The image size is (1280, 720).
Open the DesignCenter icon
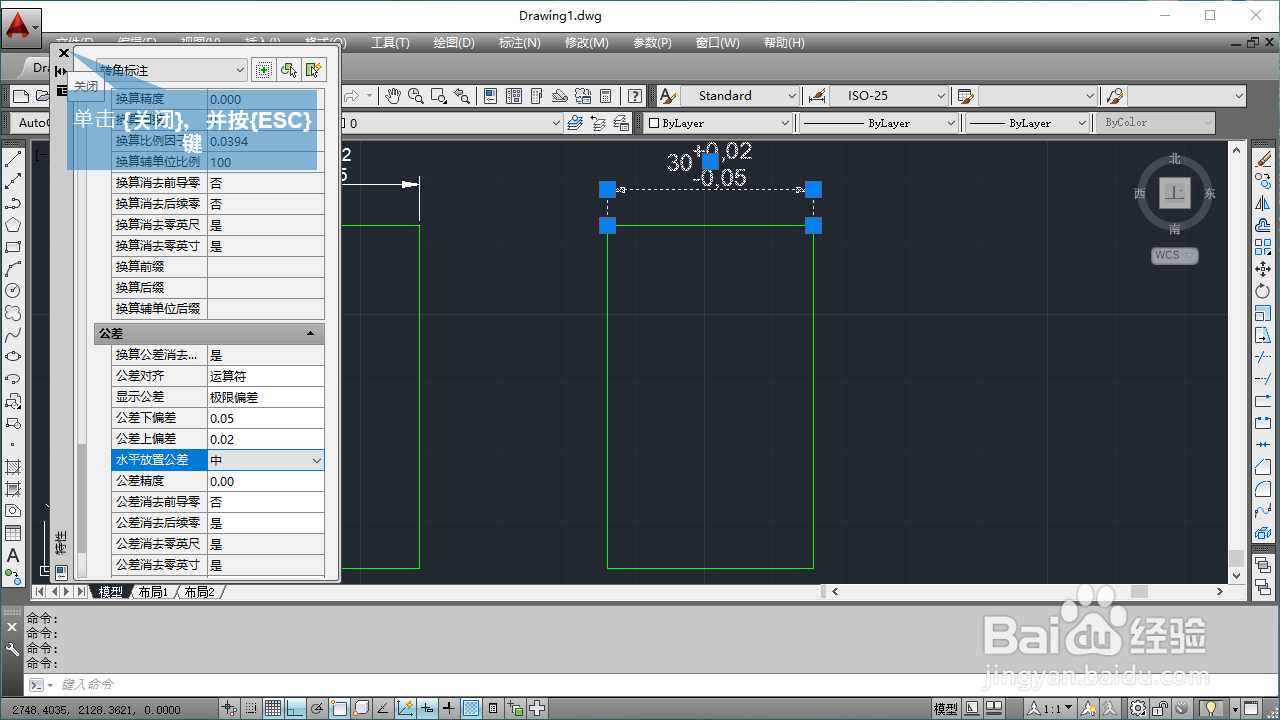pos(515,96)
